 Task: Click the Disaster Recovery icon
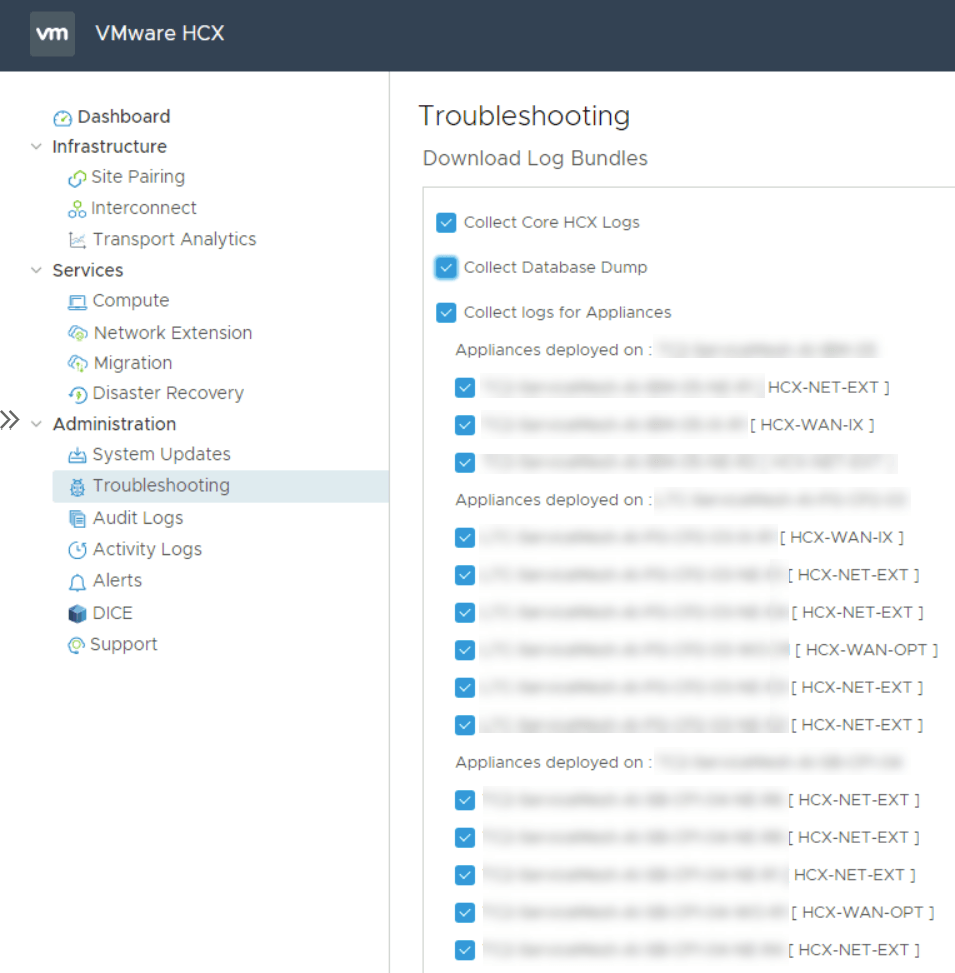pyautogui.click(x=78, y=394)
